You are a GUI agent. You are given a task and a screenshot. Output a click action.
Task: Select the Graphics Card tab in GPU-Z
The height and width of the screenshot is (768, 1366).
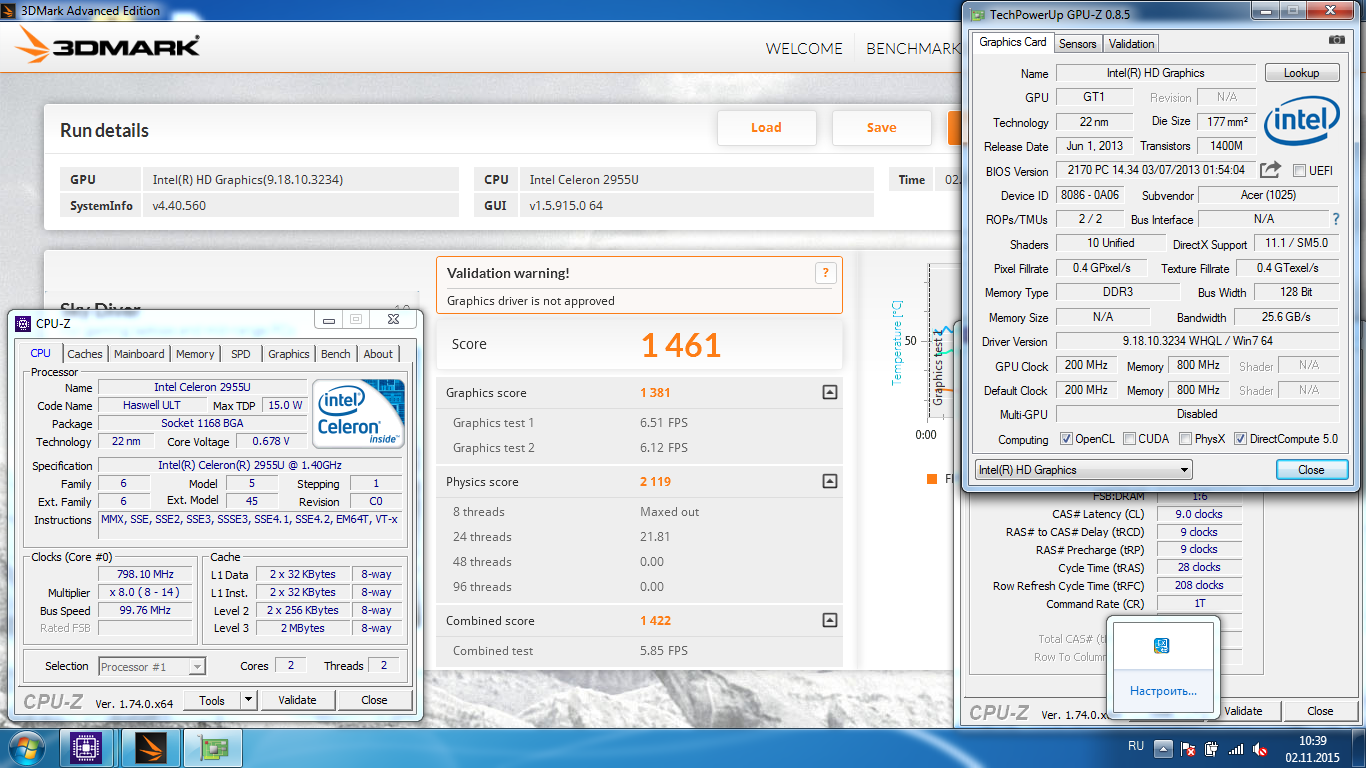pyautogui.click(x=1013, y=42)
